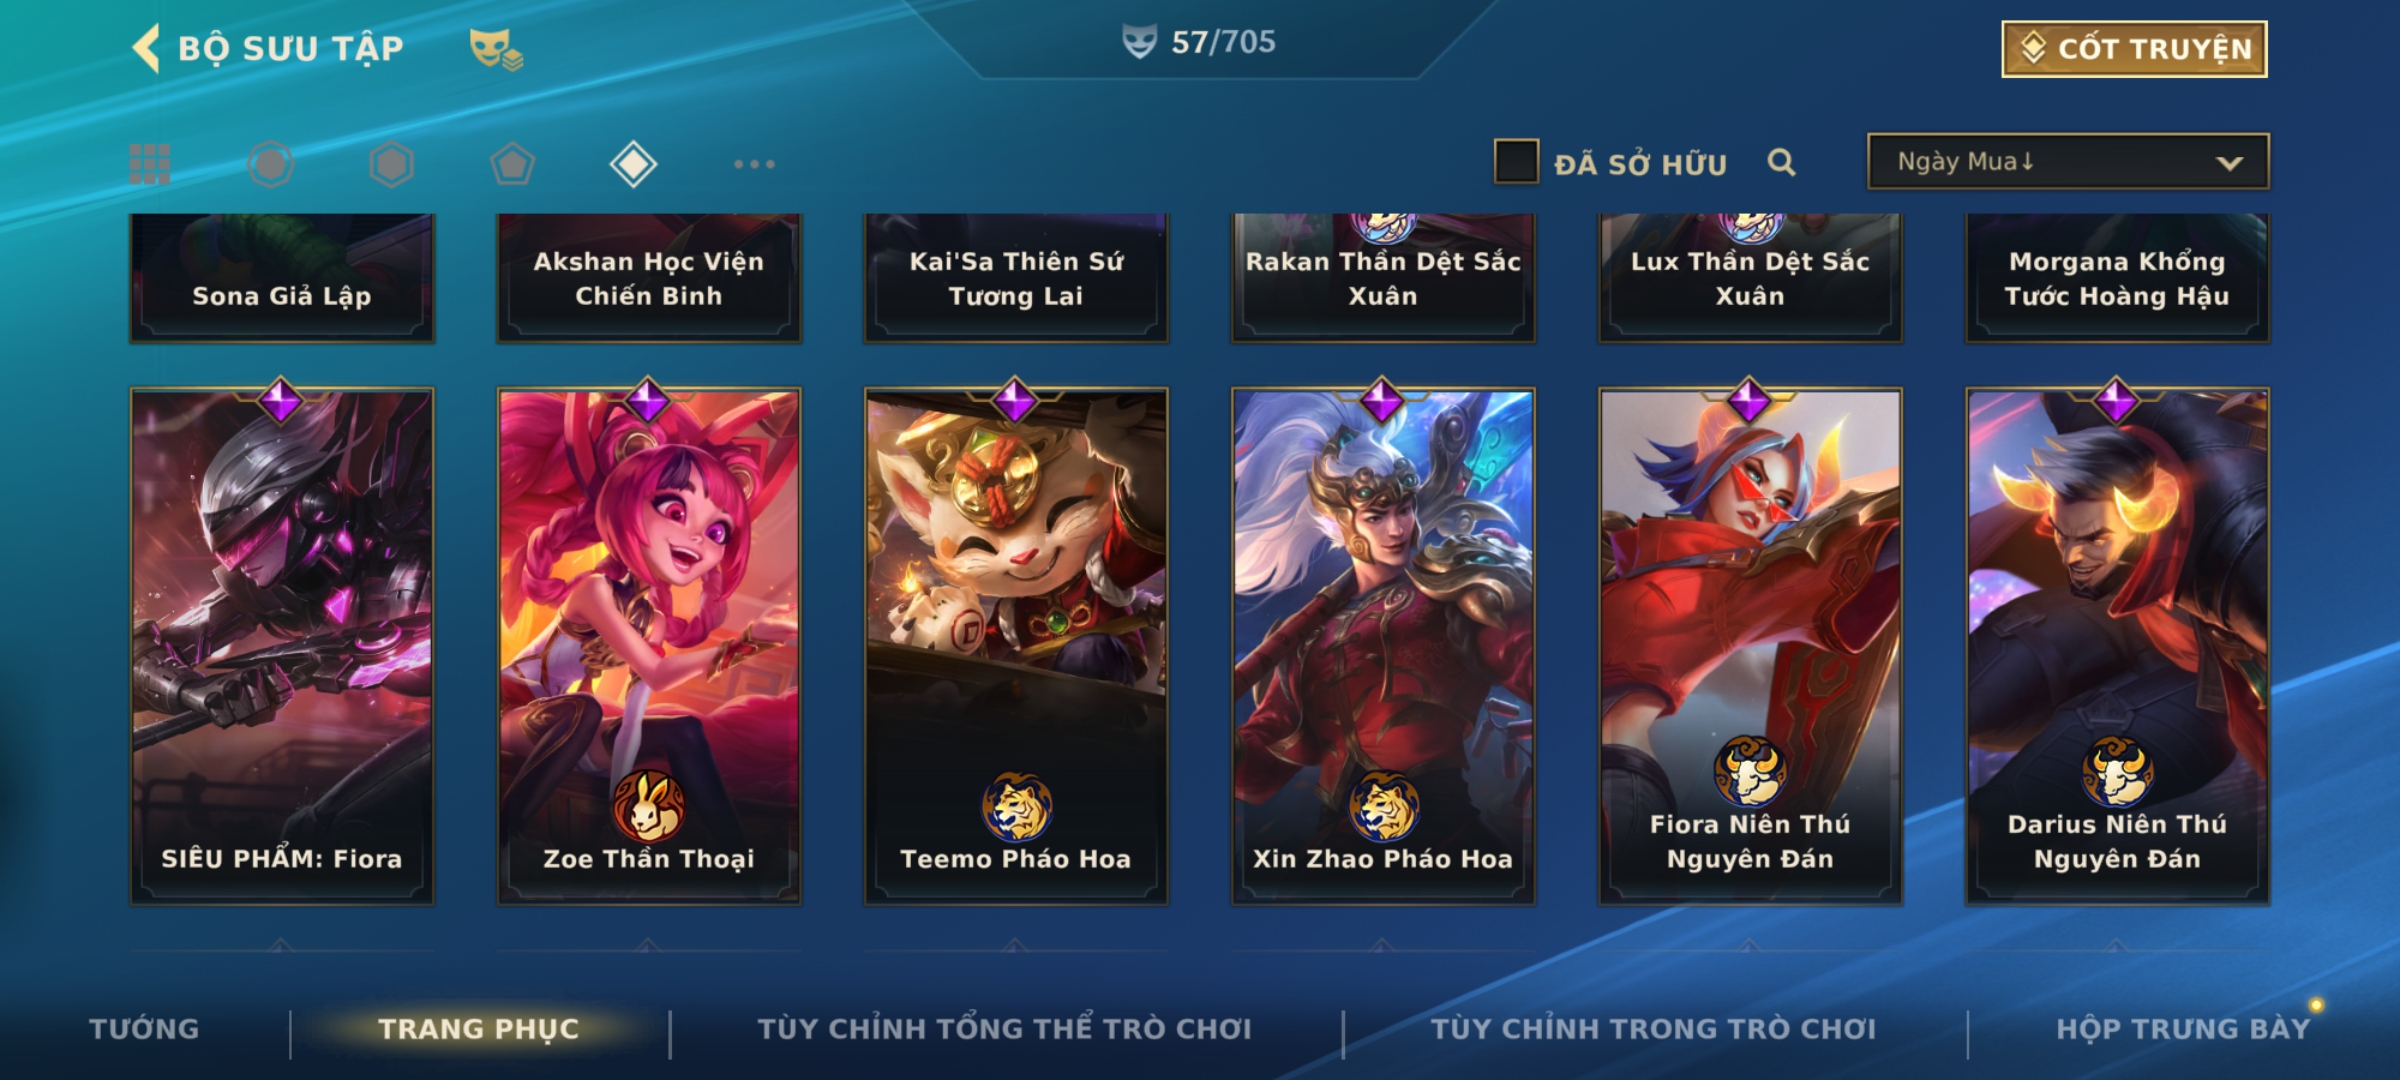Open Tùy Chỉnh Tổng Thể Trò Chơi tab
2400x1080 pixels.
pyautogui.click(x=1005, y=1028)
